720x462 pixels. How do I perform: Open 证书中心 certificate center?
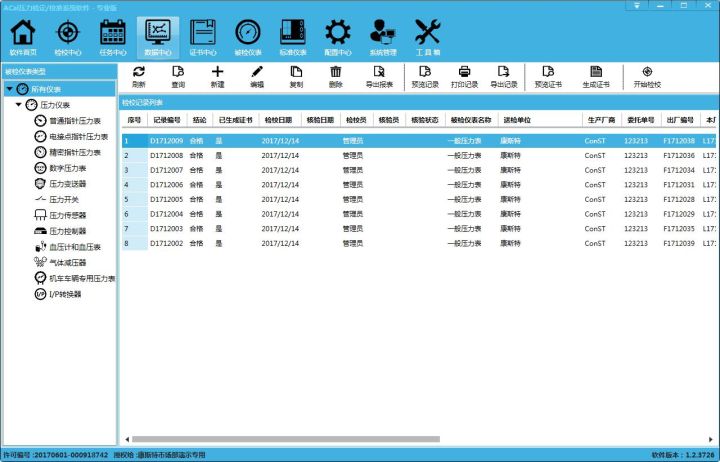(203, 35)
